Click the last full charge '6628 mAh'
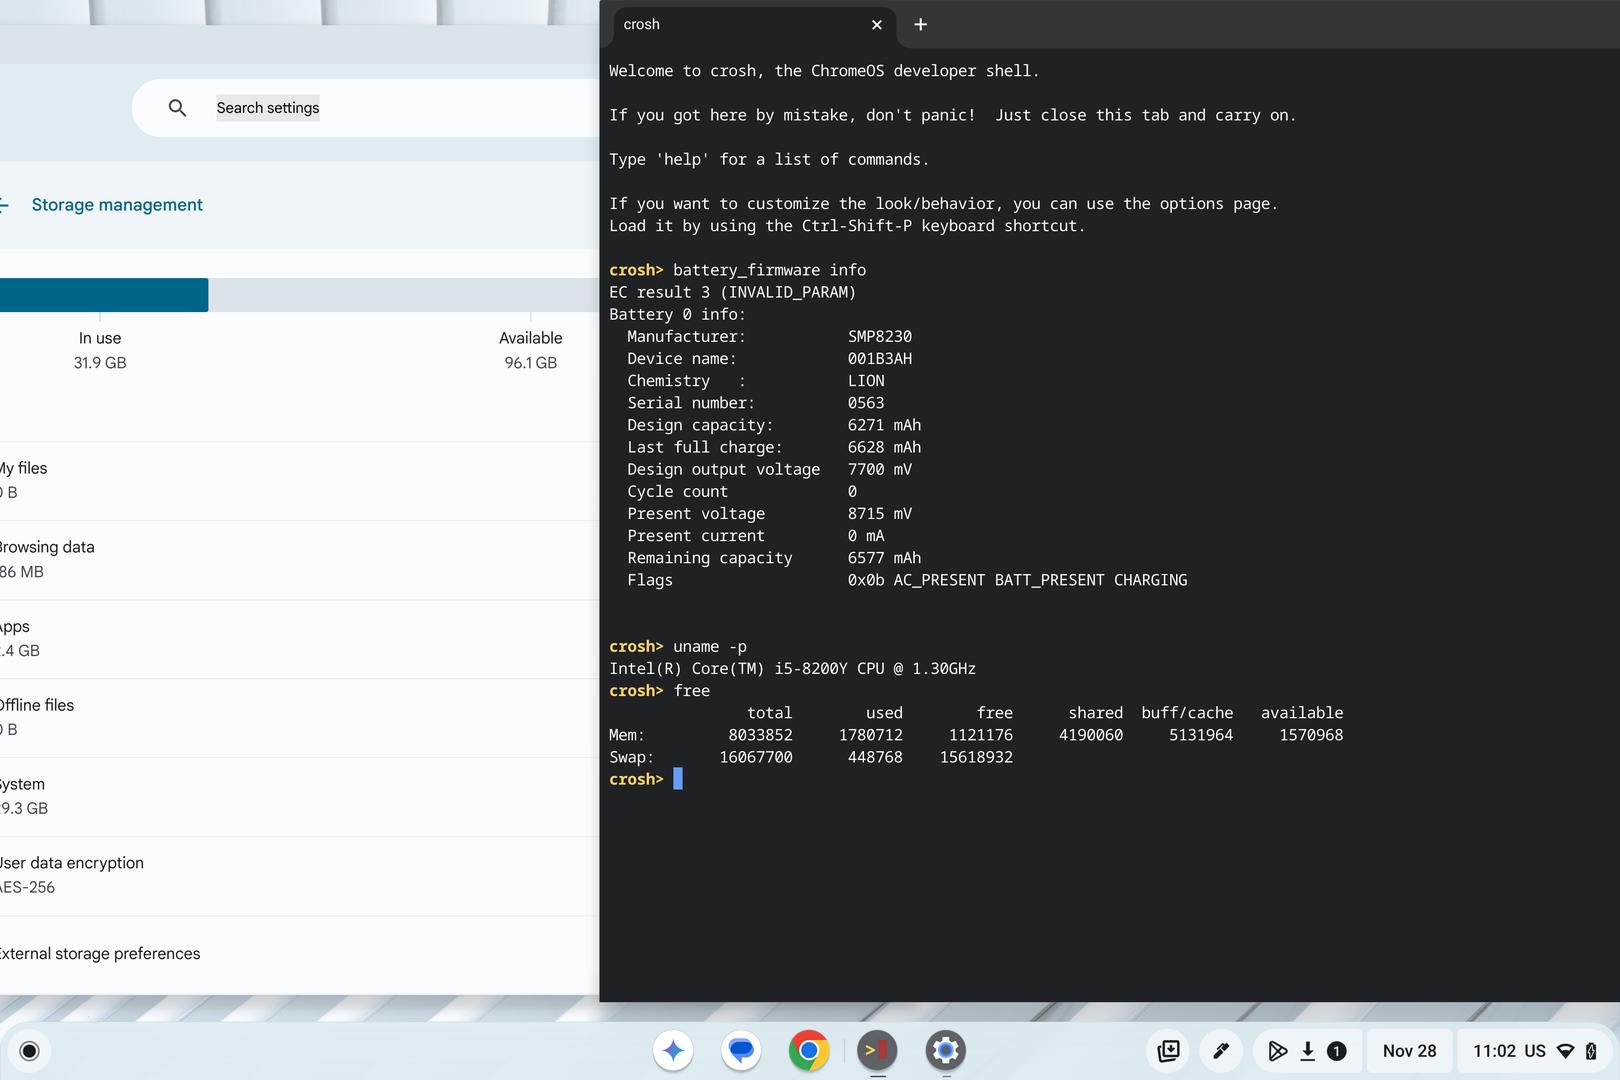The width and height of the screenshot is (1620, 1080). click(885, 447)
